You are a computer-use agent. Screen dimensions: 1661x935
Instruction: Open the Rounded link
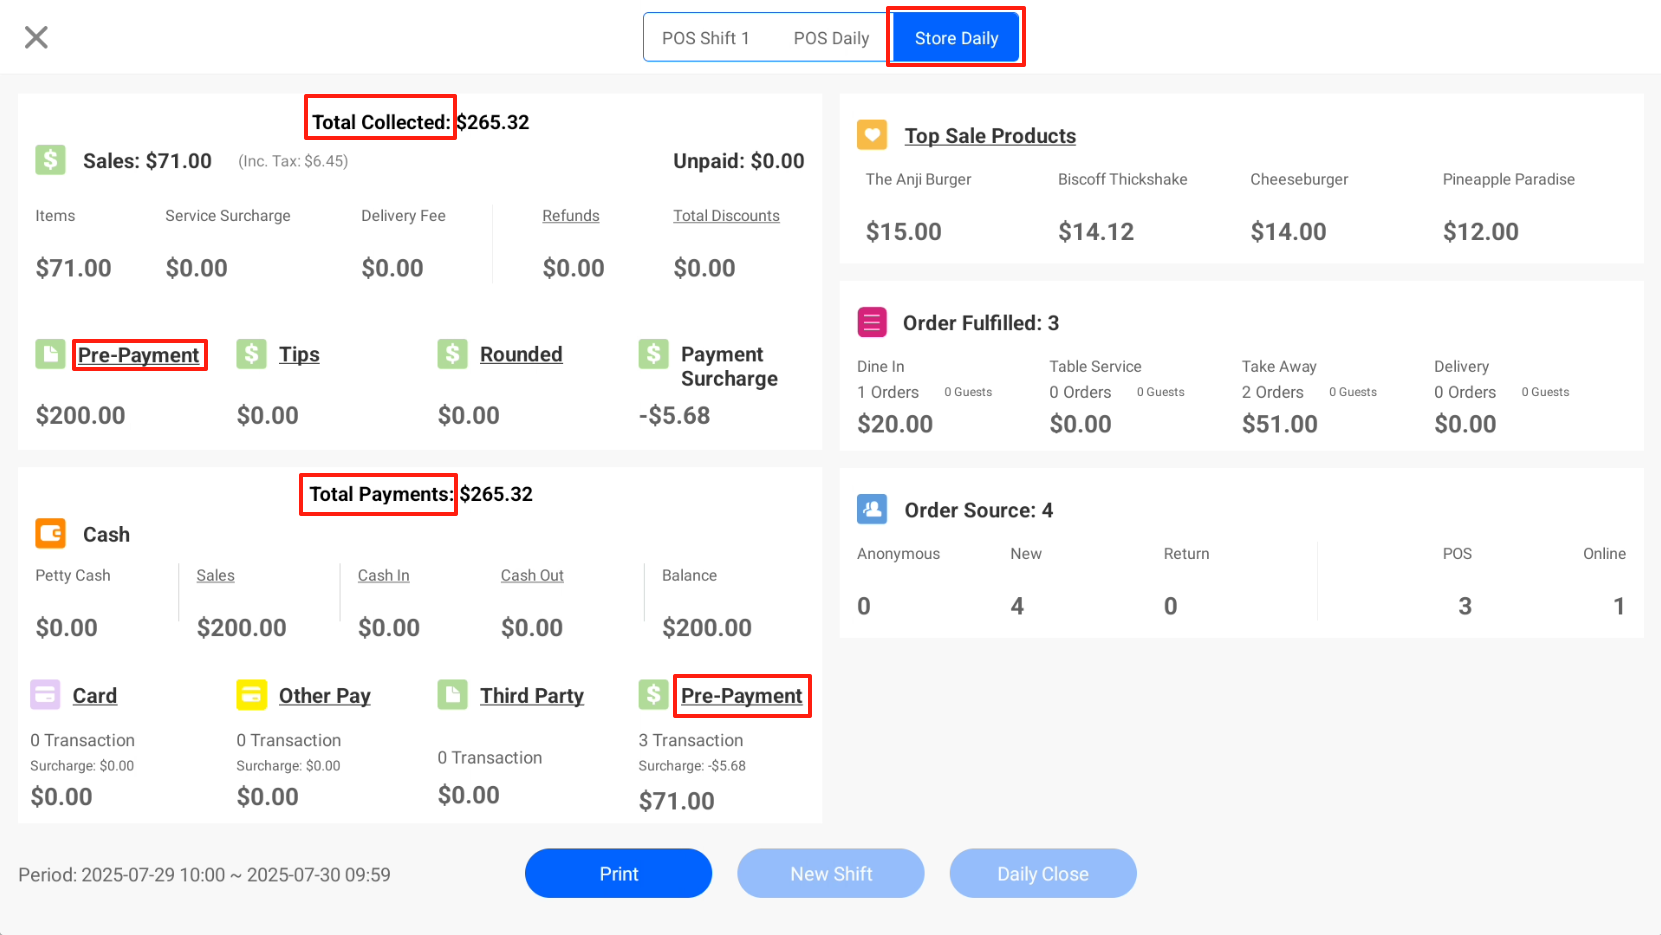point(521,354)
